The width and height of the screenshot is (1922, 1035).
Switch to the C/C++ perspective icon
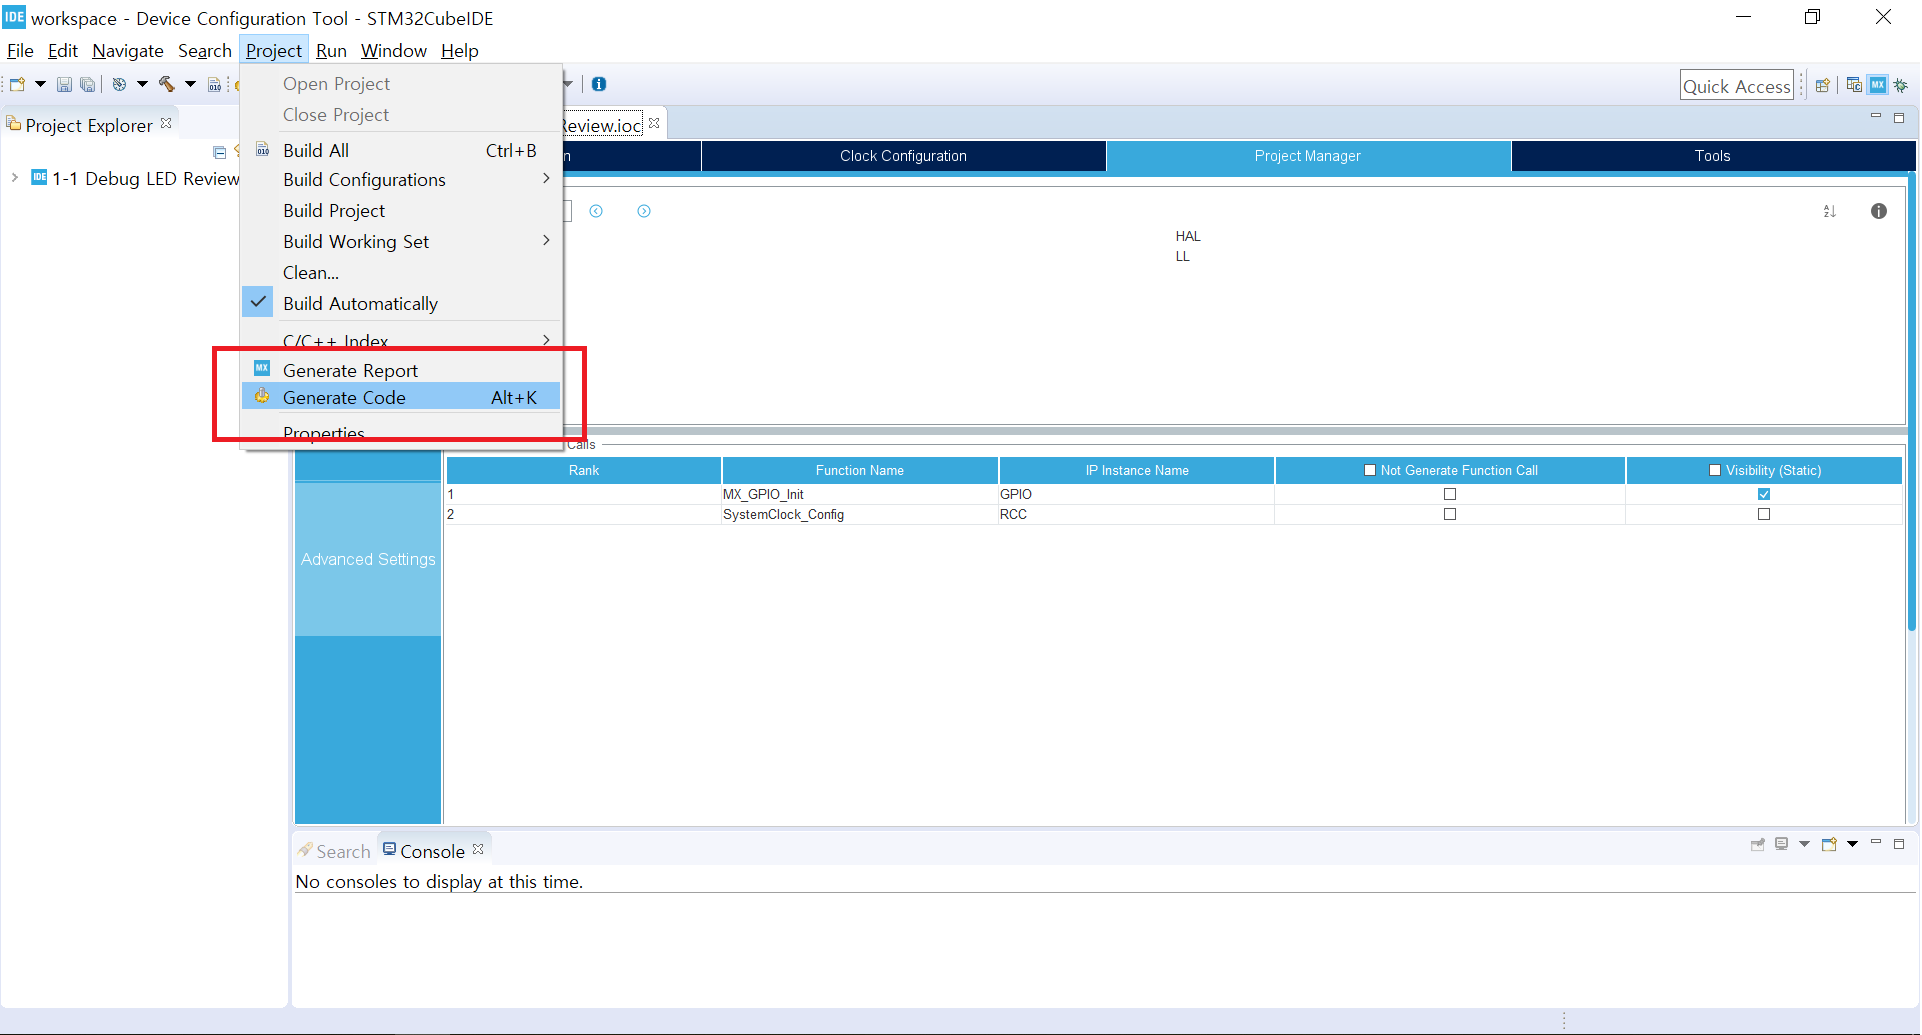tap(1854, 85)
